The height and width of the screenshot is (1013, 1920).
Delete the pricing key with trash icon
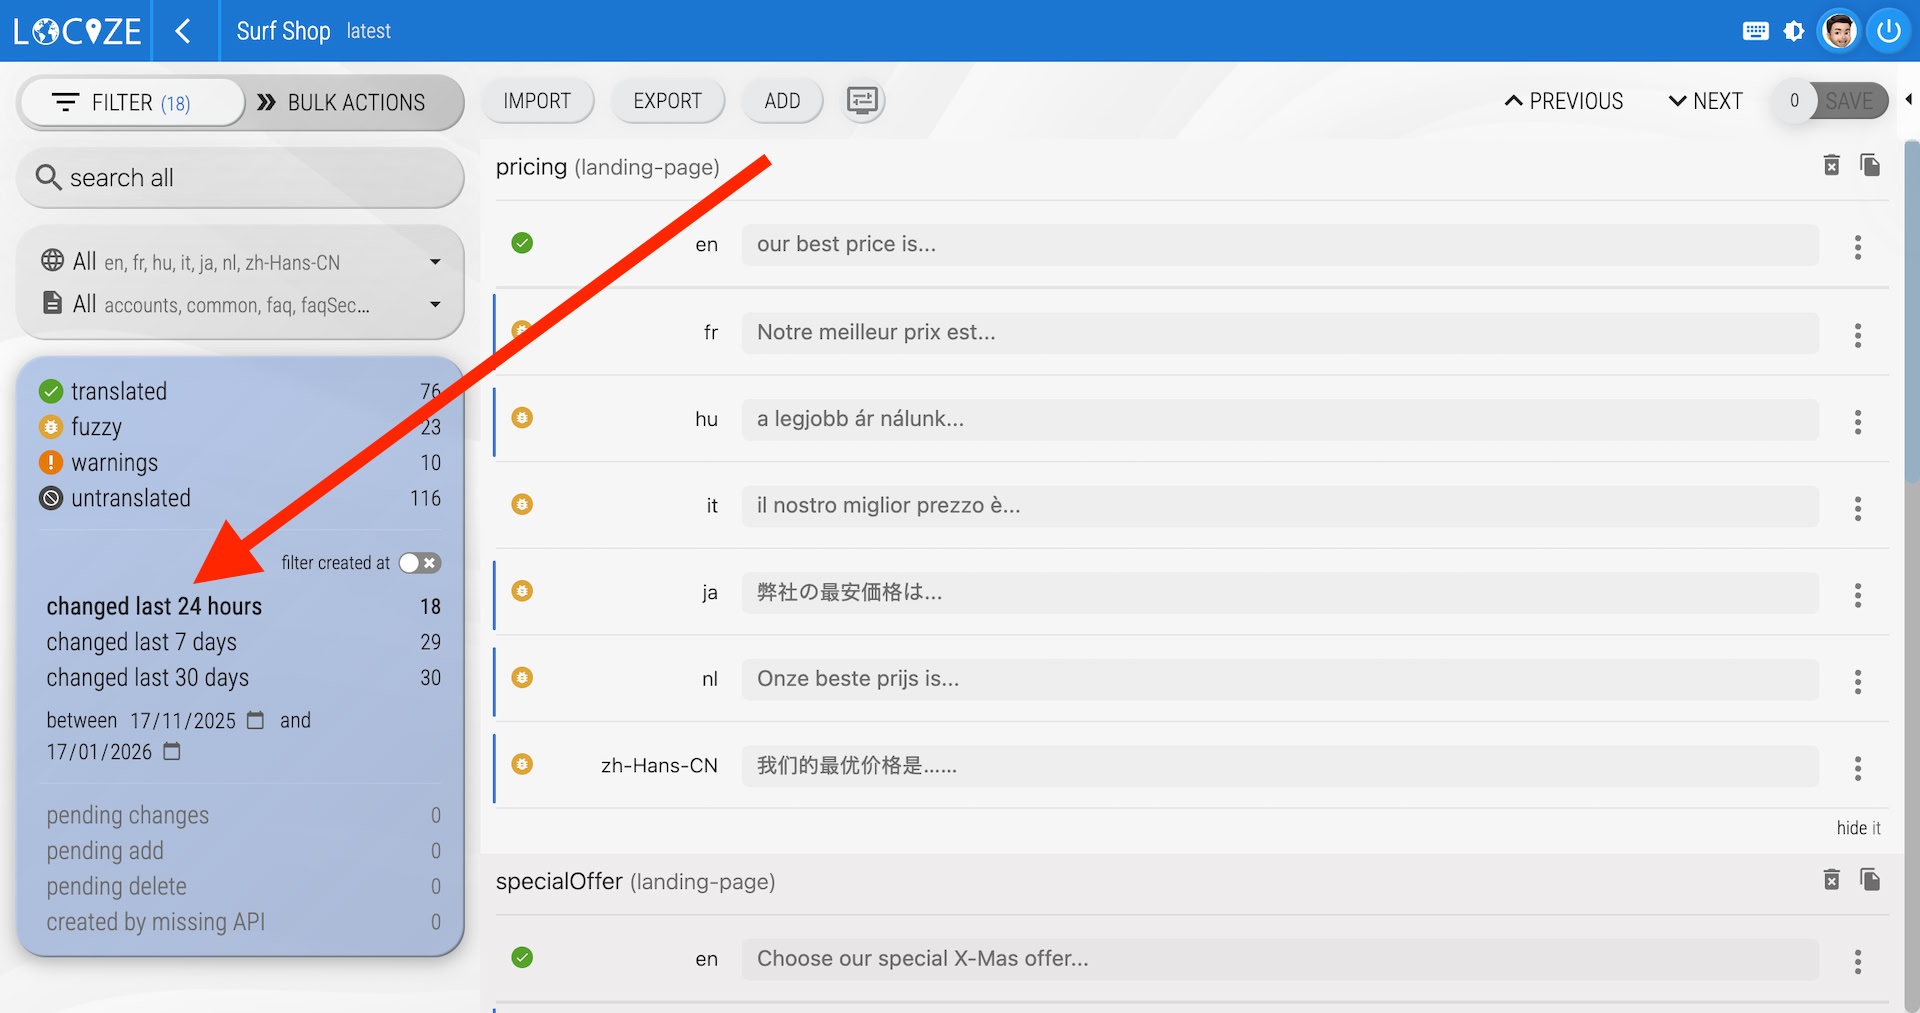pyautogui.click(x=1831, y=165)
